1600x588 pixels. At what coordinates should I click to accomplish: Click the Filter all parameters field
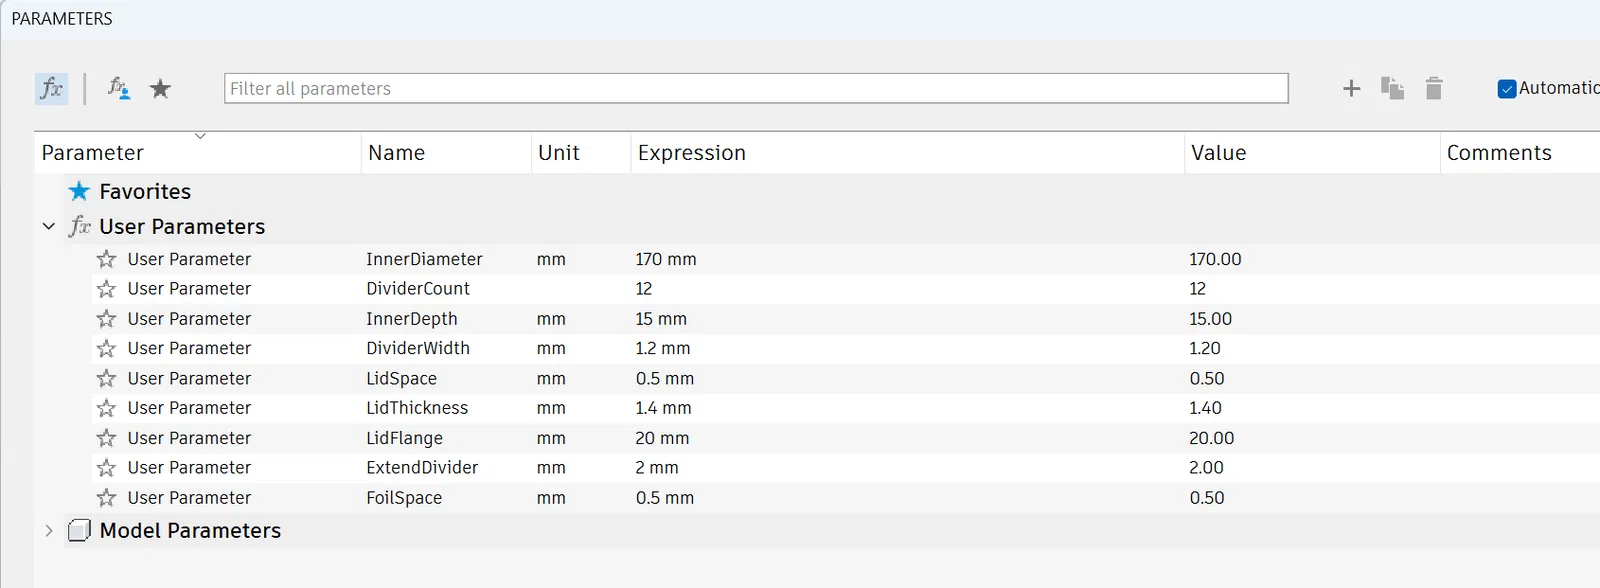(x=755, y=88)
